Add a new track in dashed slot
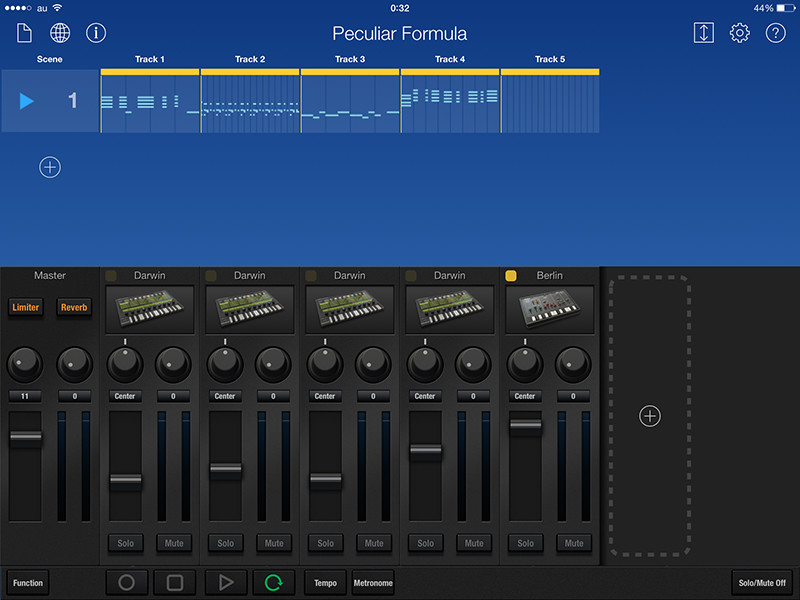This screenshot has height=600, width=800. [649, 416]
